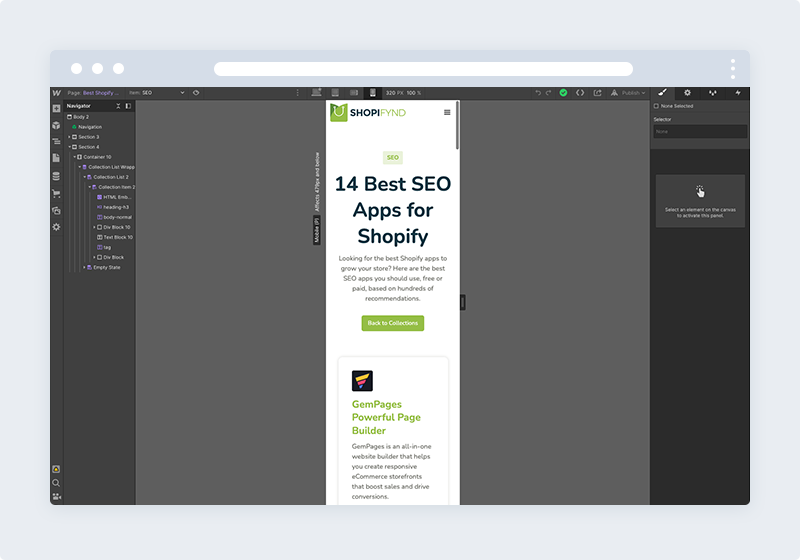
Task: Open the Interactions lightning tab
Action: point(738,92)
